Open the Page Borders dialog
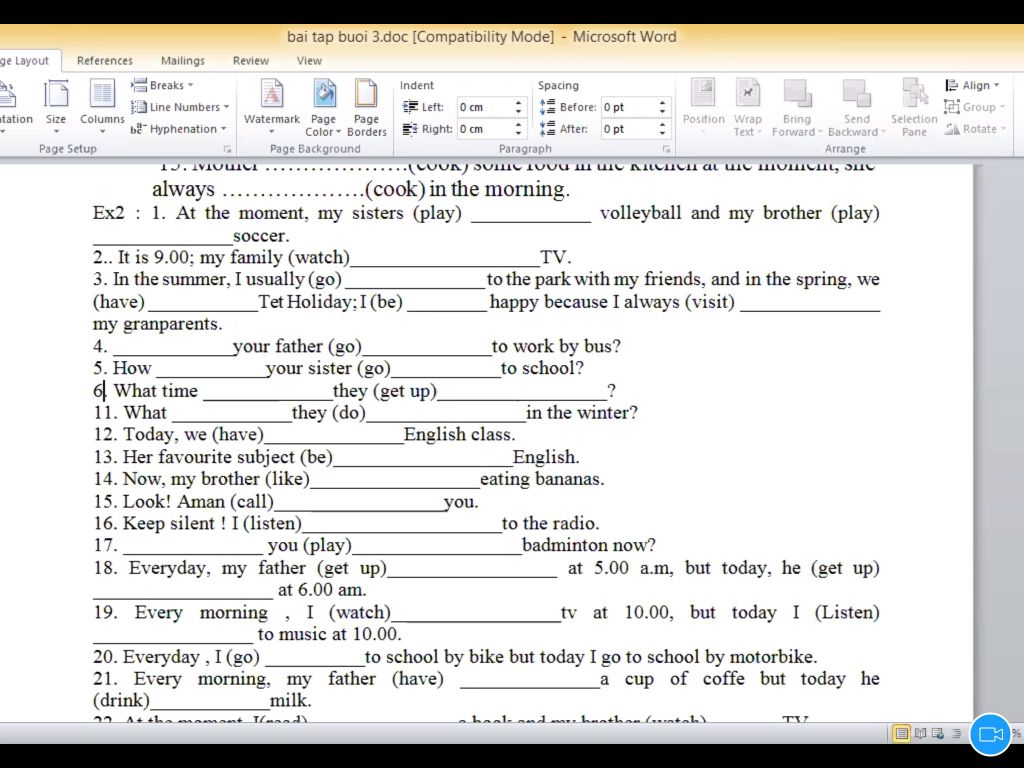The image size is (1024, 768). tap(366, 107)
